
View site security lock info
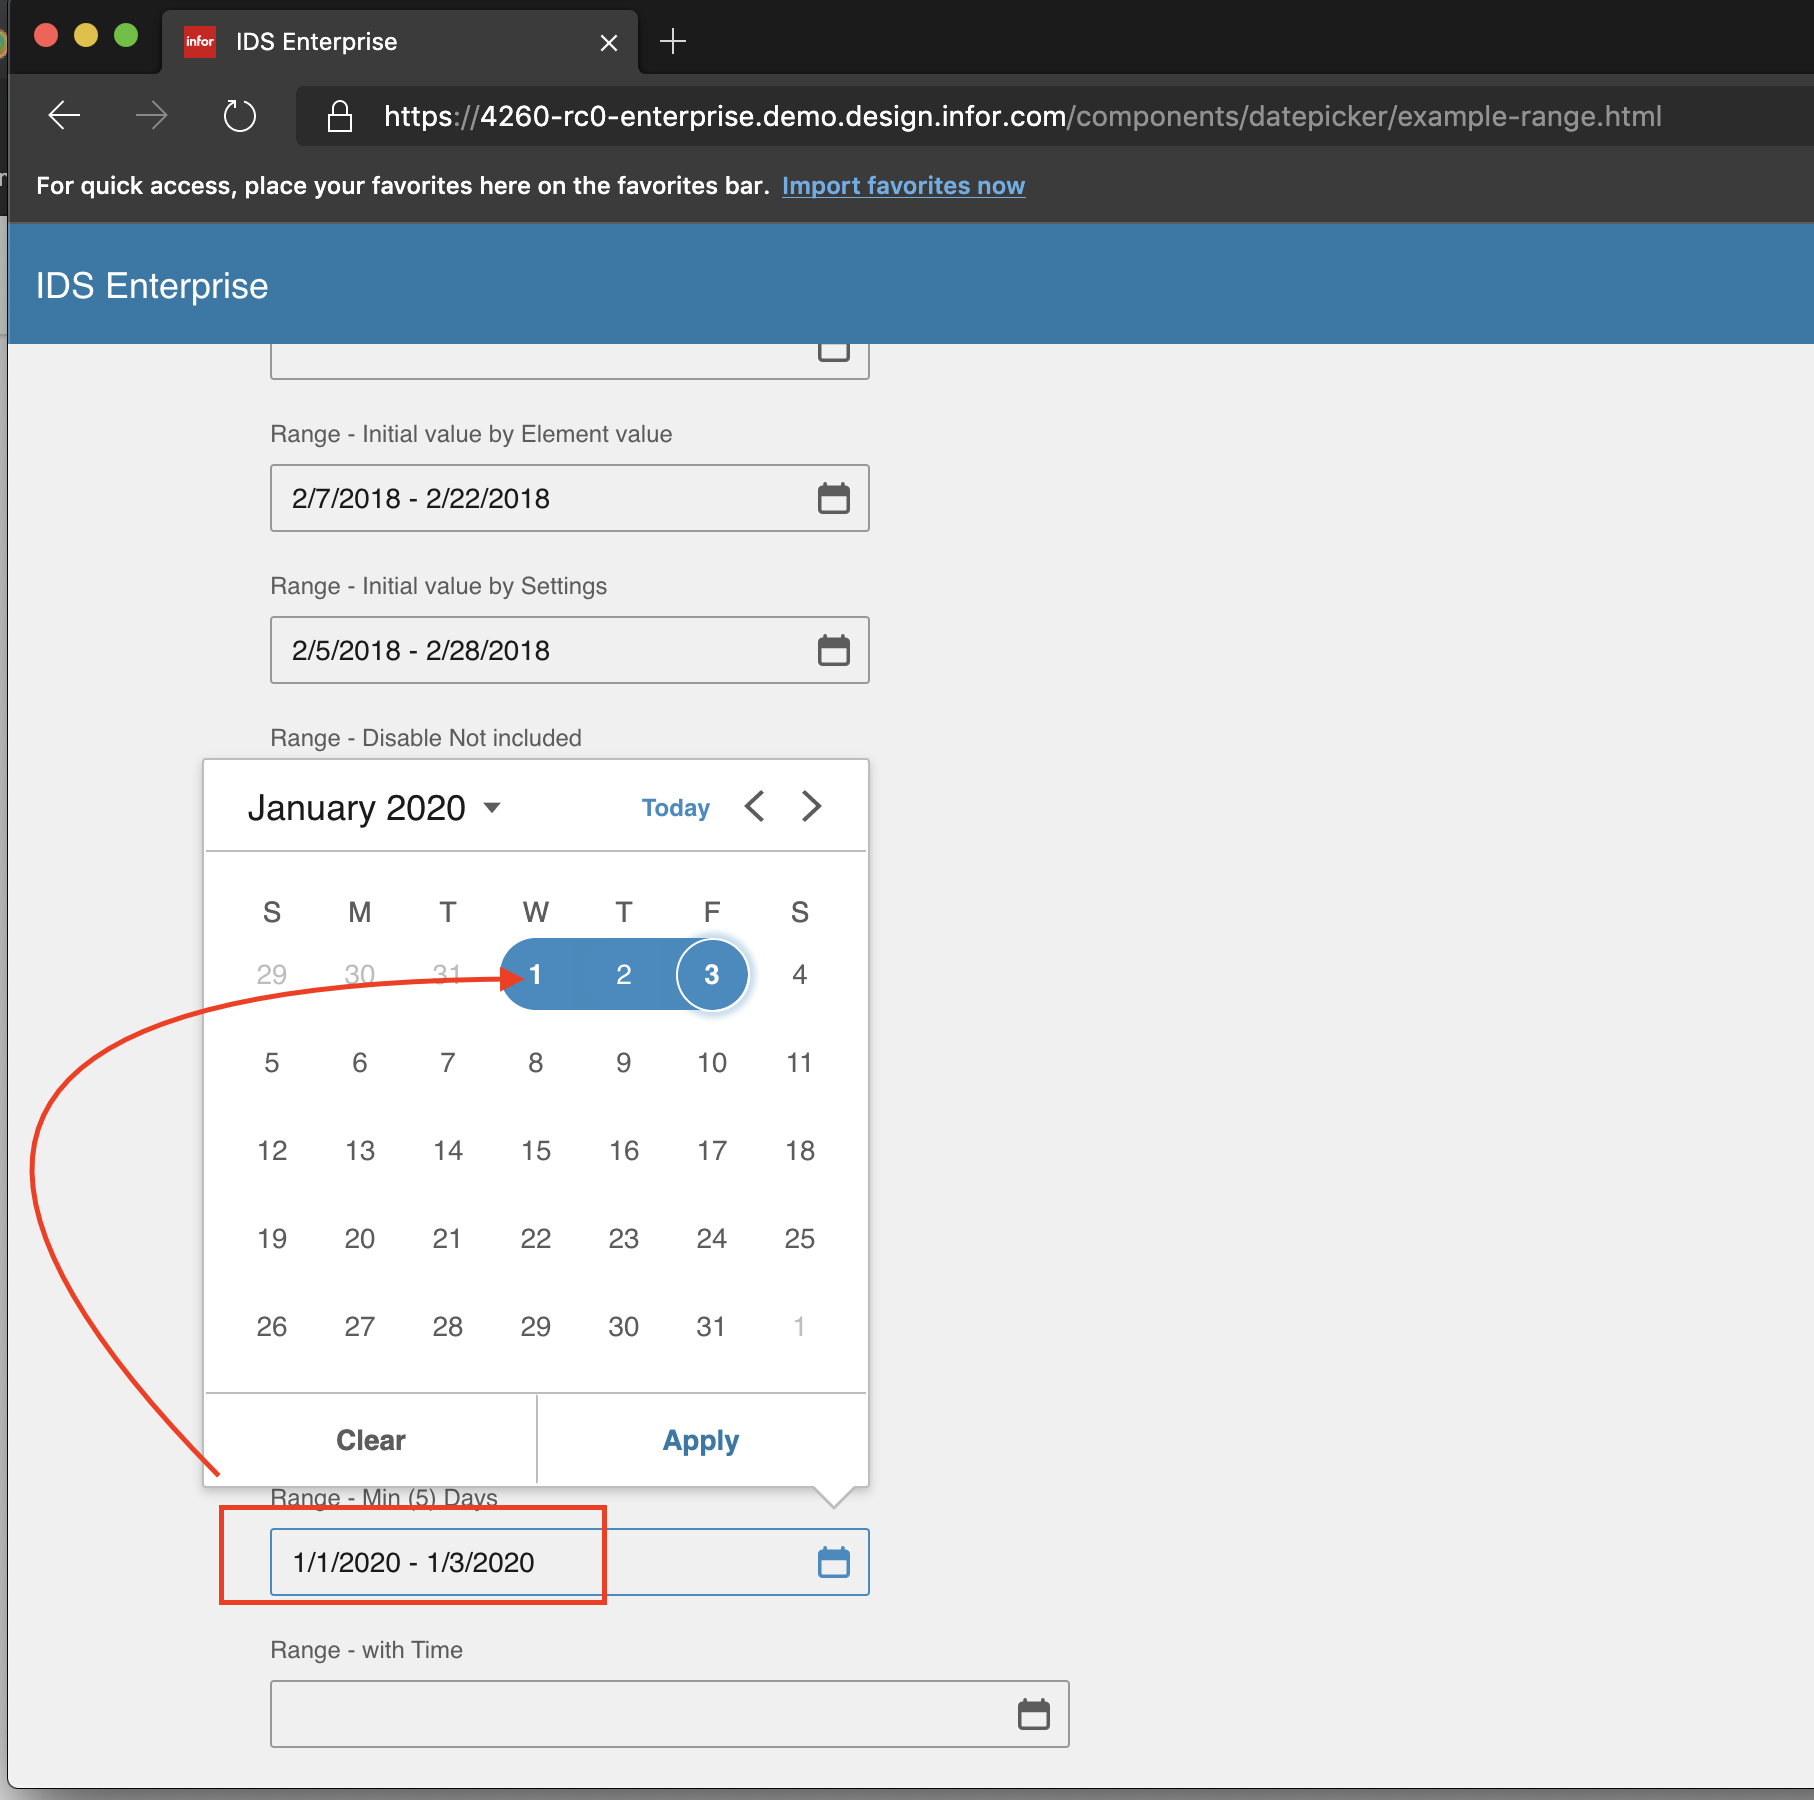(x=340, y=116)
